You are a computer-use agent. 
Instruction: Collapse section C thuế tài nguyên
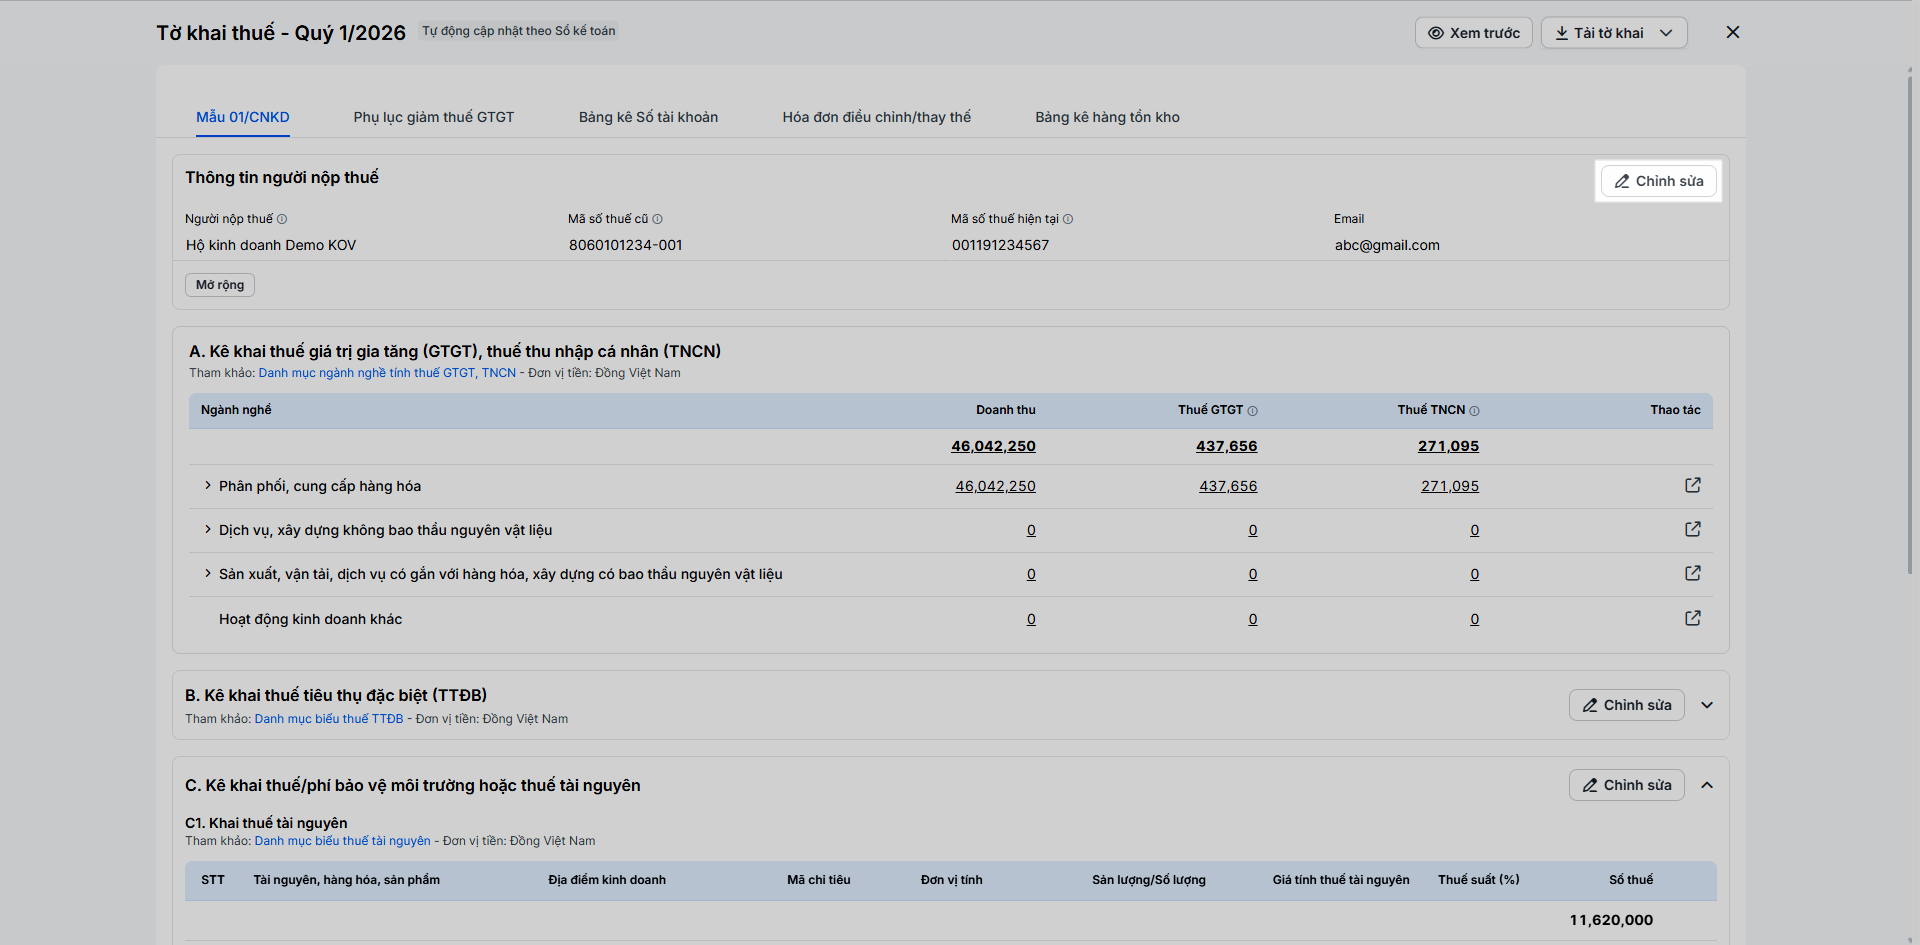(1707, 785)
